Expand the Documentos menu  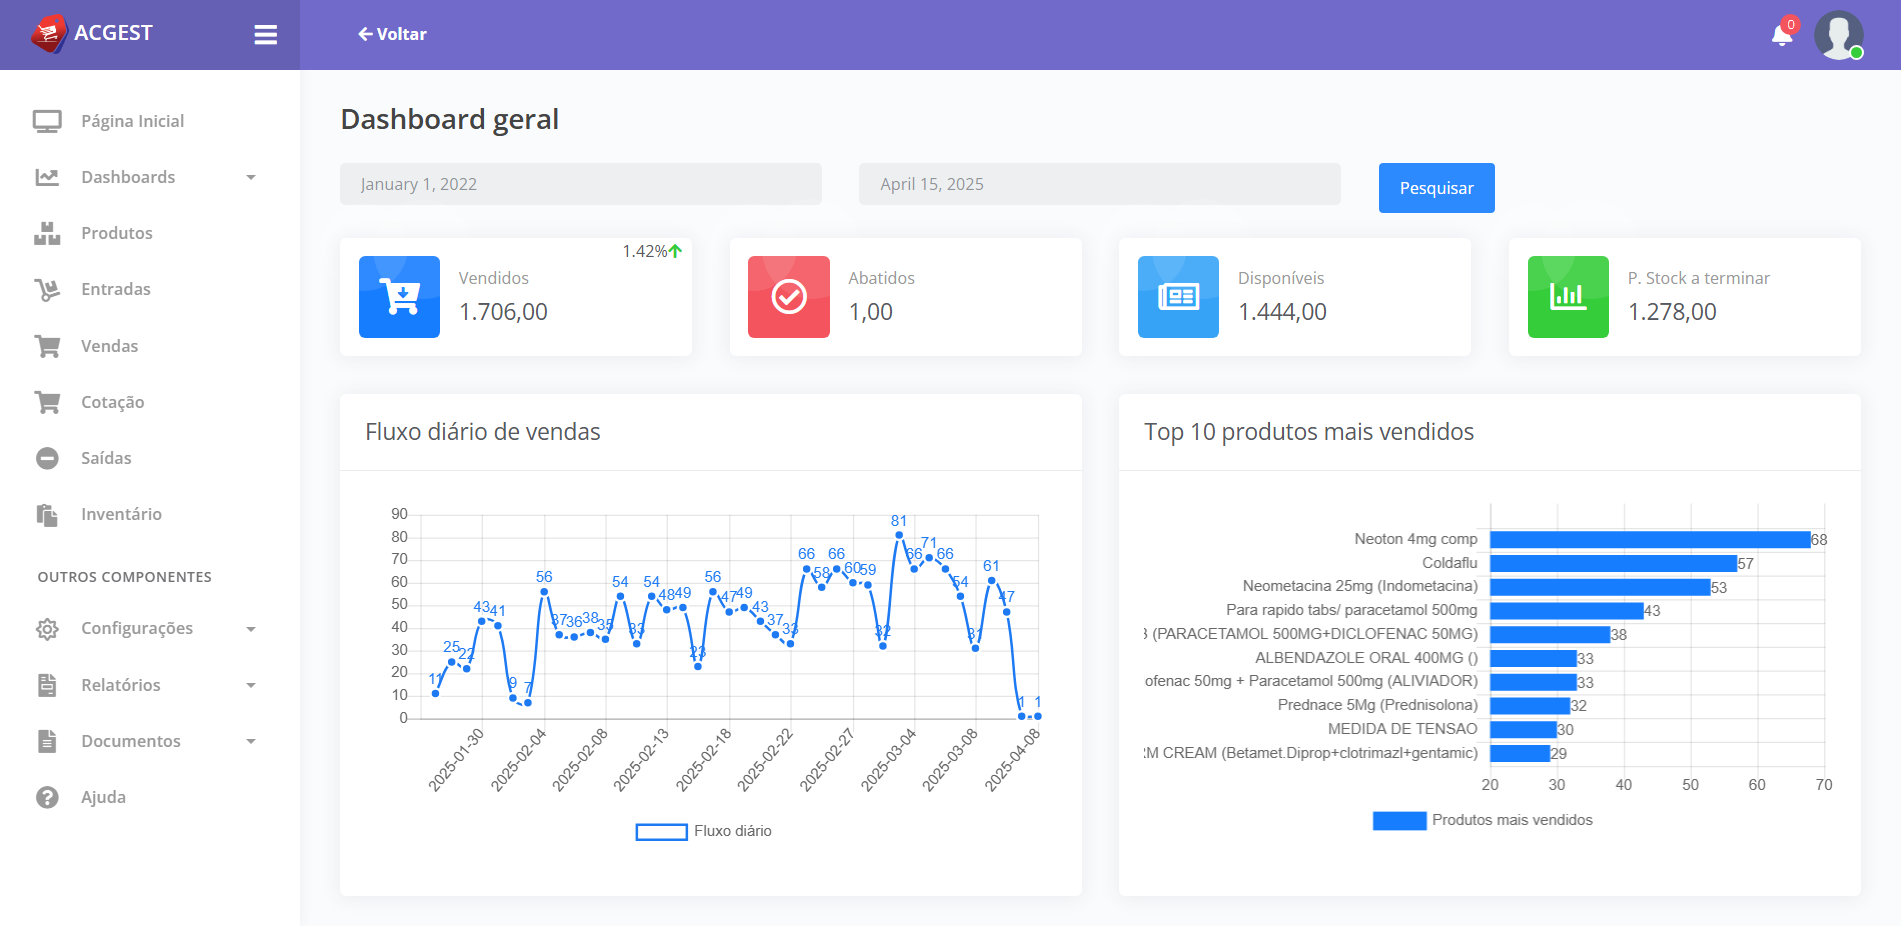(252, 741)
